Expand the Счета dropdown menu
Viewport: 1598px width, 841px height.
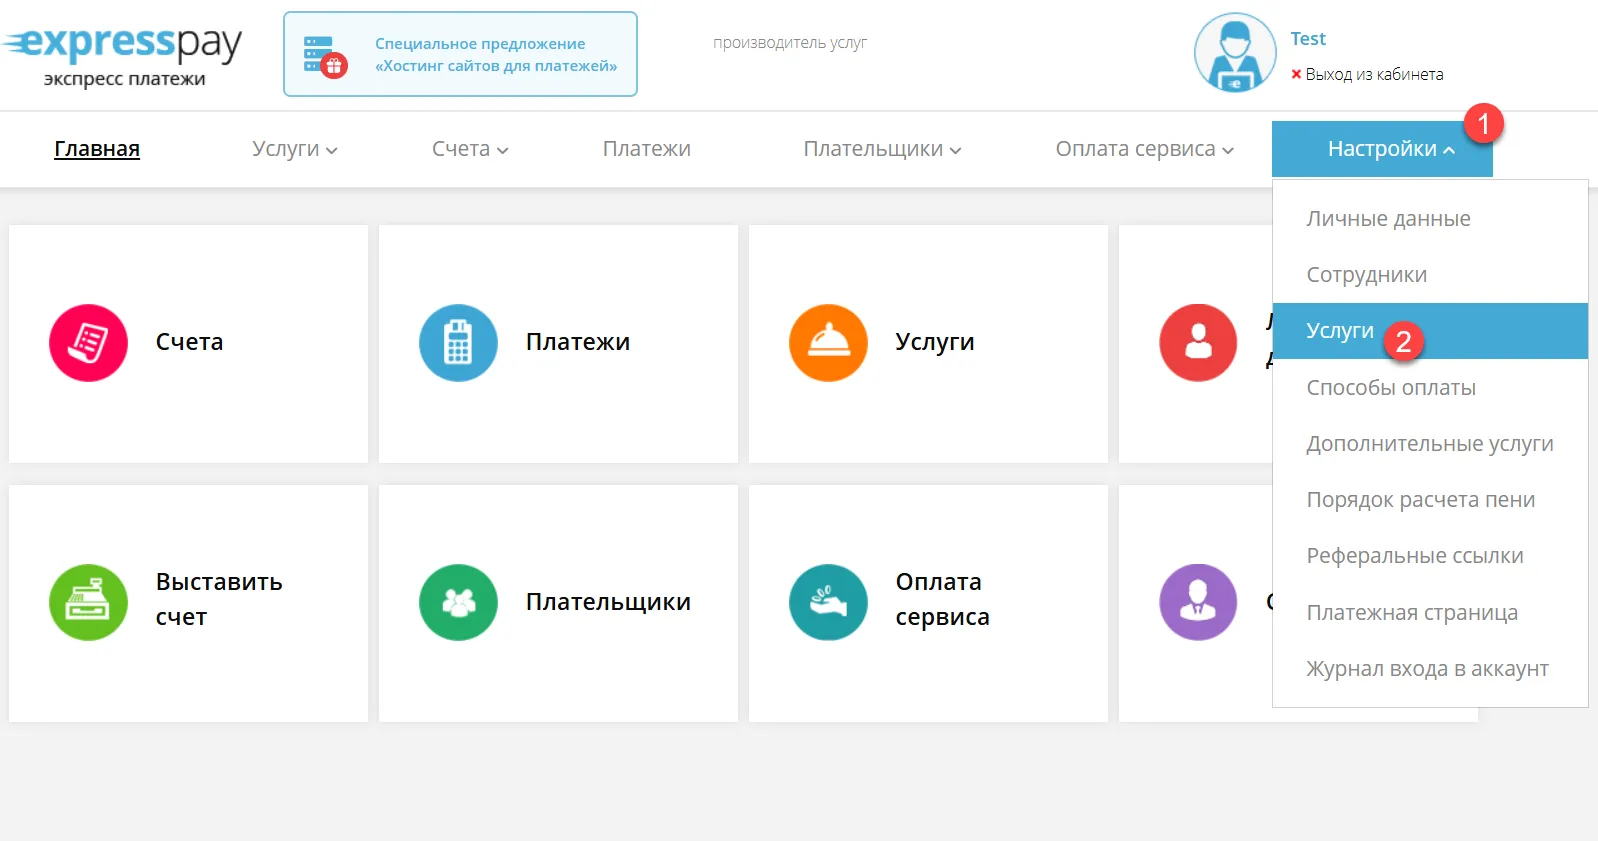coord(470,149)
